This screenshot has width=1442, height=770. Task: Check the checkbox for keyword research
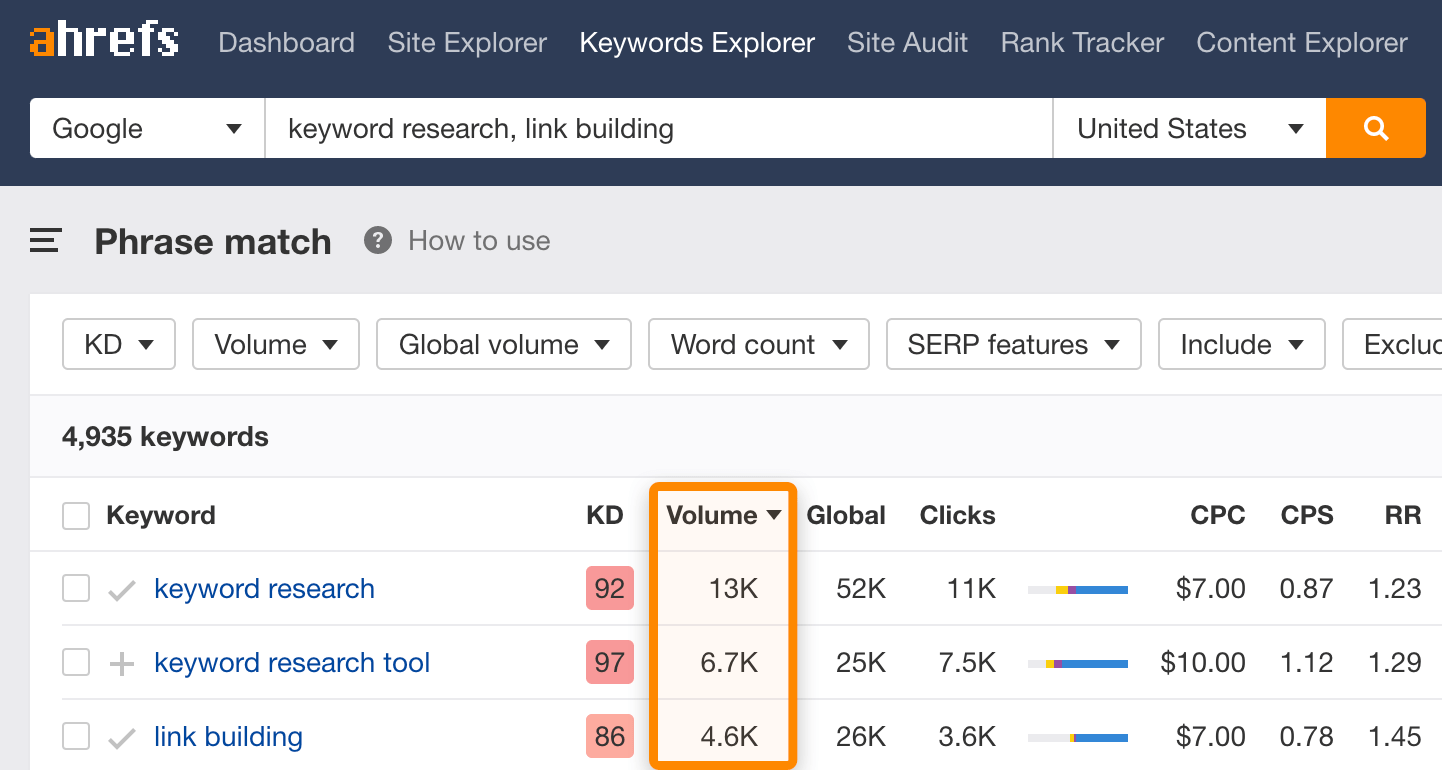click(76, 589)
